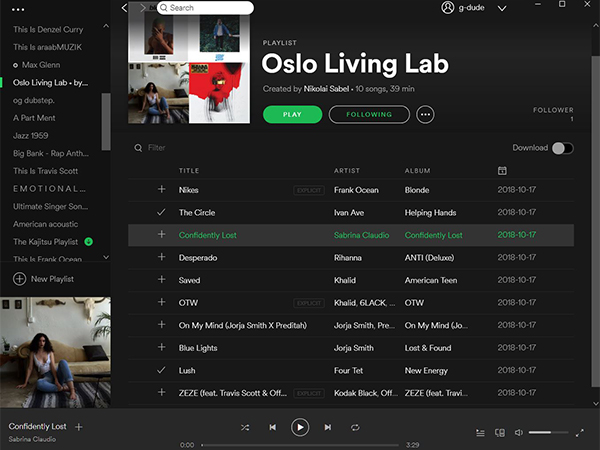Click the g-dude user profile icon
This screenshot has height=450, width=600.
click(x=447, y=7)
